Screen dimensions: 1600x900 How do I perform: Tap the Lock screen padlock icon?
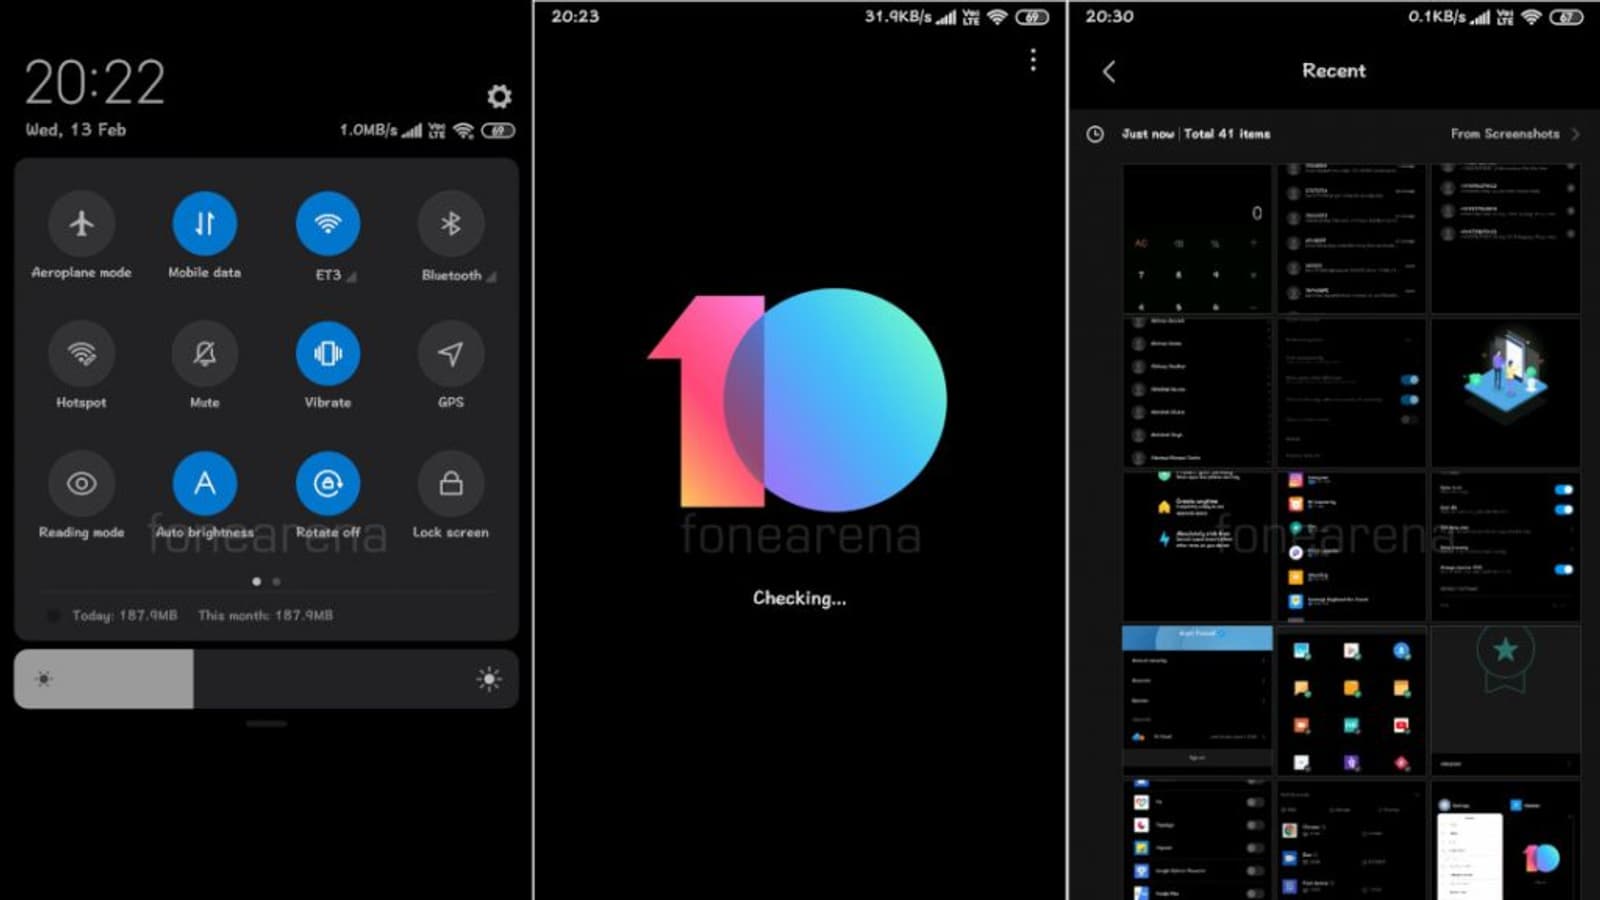[451, 483]
